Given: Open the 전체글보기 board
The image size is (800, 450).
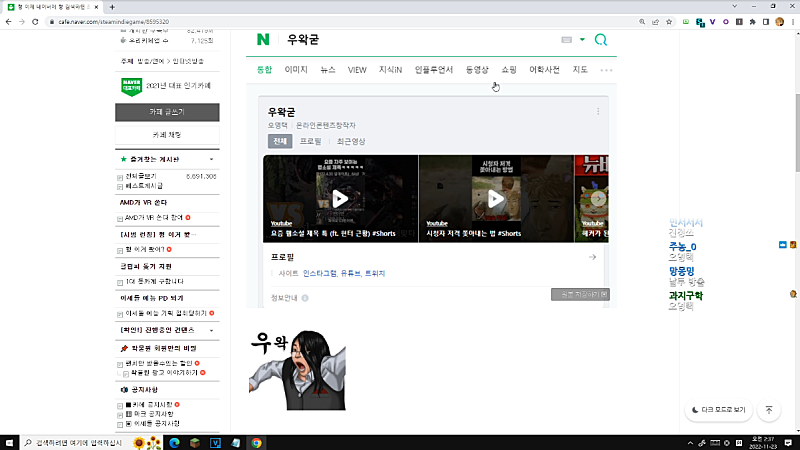Looking at the screenshot, I should coord(141,176).
